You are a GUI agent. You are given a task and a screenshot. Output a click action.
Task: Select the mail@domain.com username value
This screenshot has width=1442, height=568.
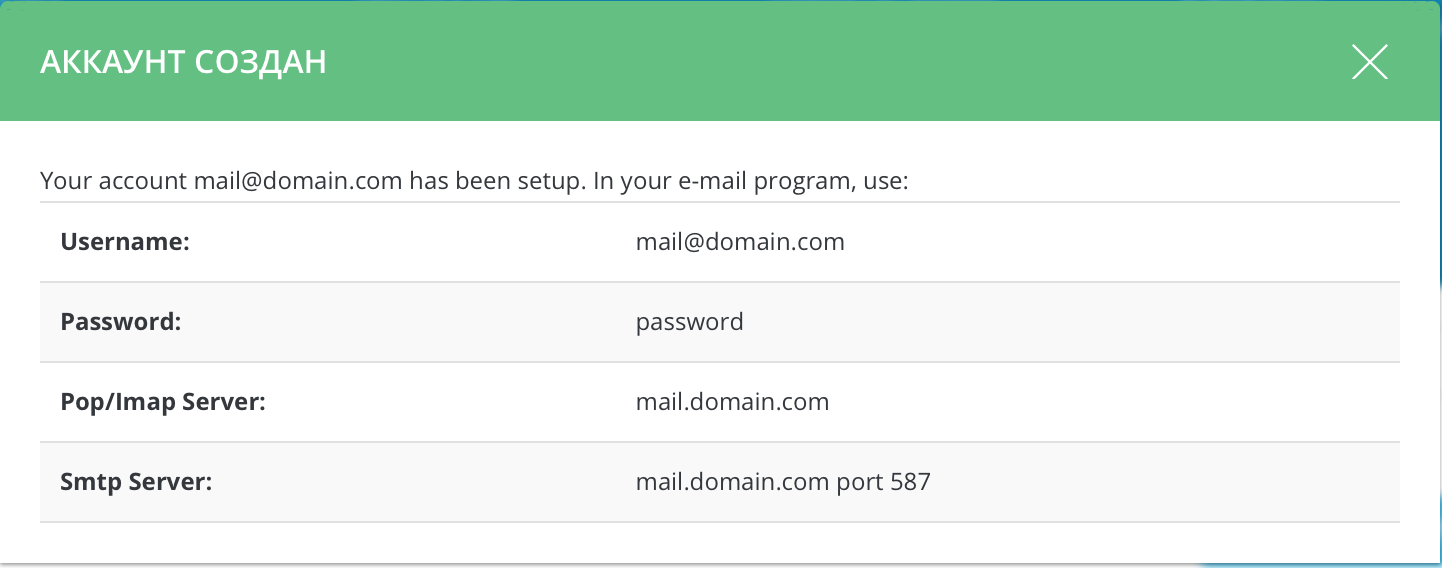click(x=740, y=242)
